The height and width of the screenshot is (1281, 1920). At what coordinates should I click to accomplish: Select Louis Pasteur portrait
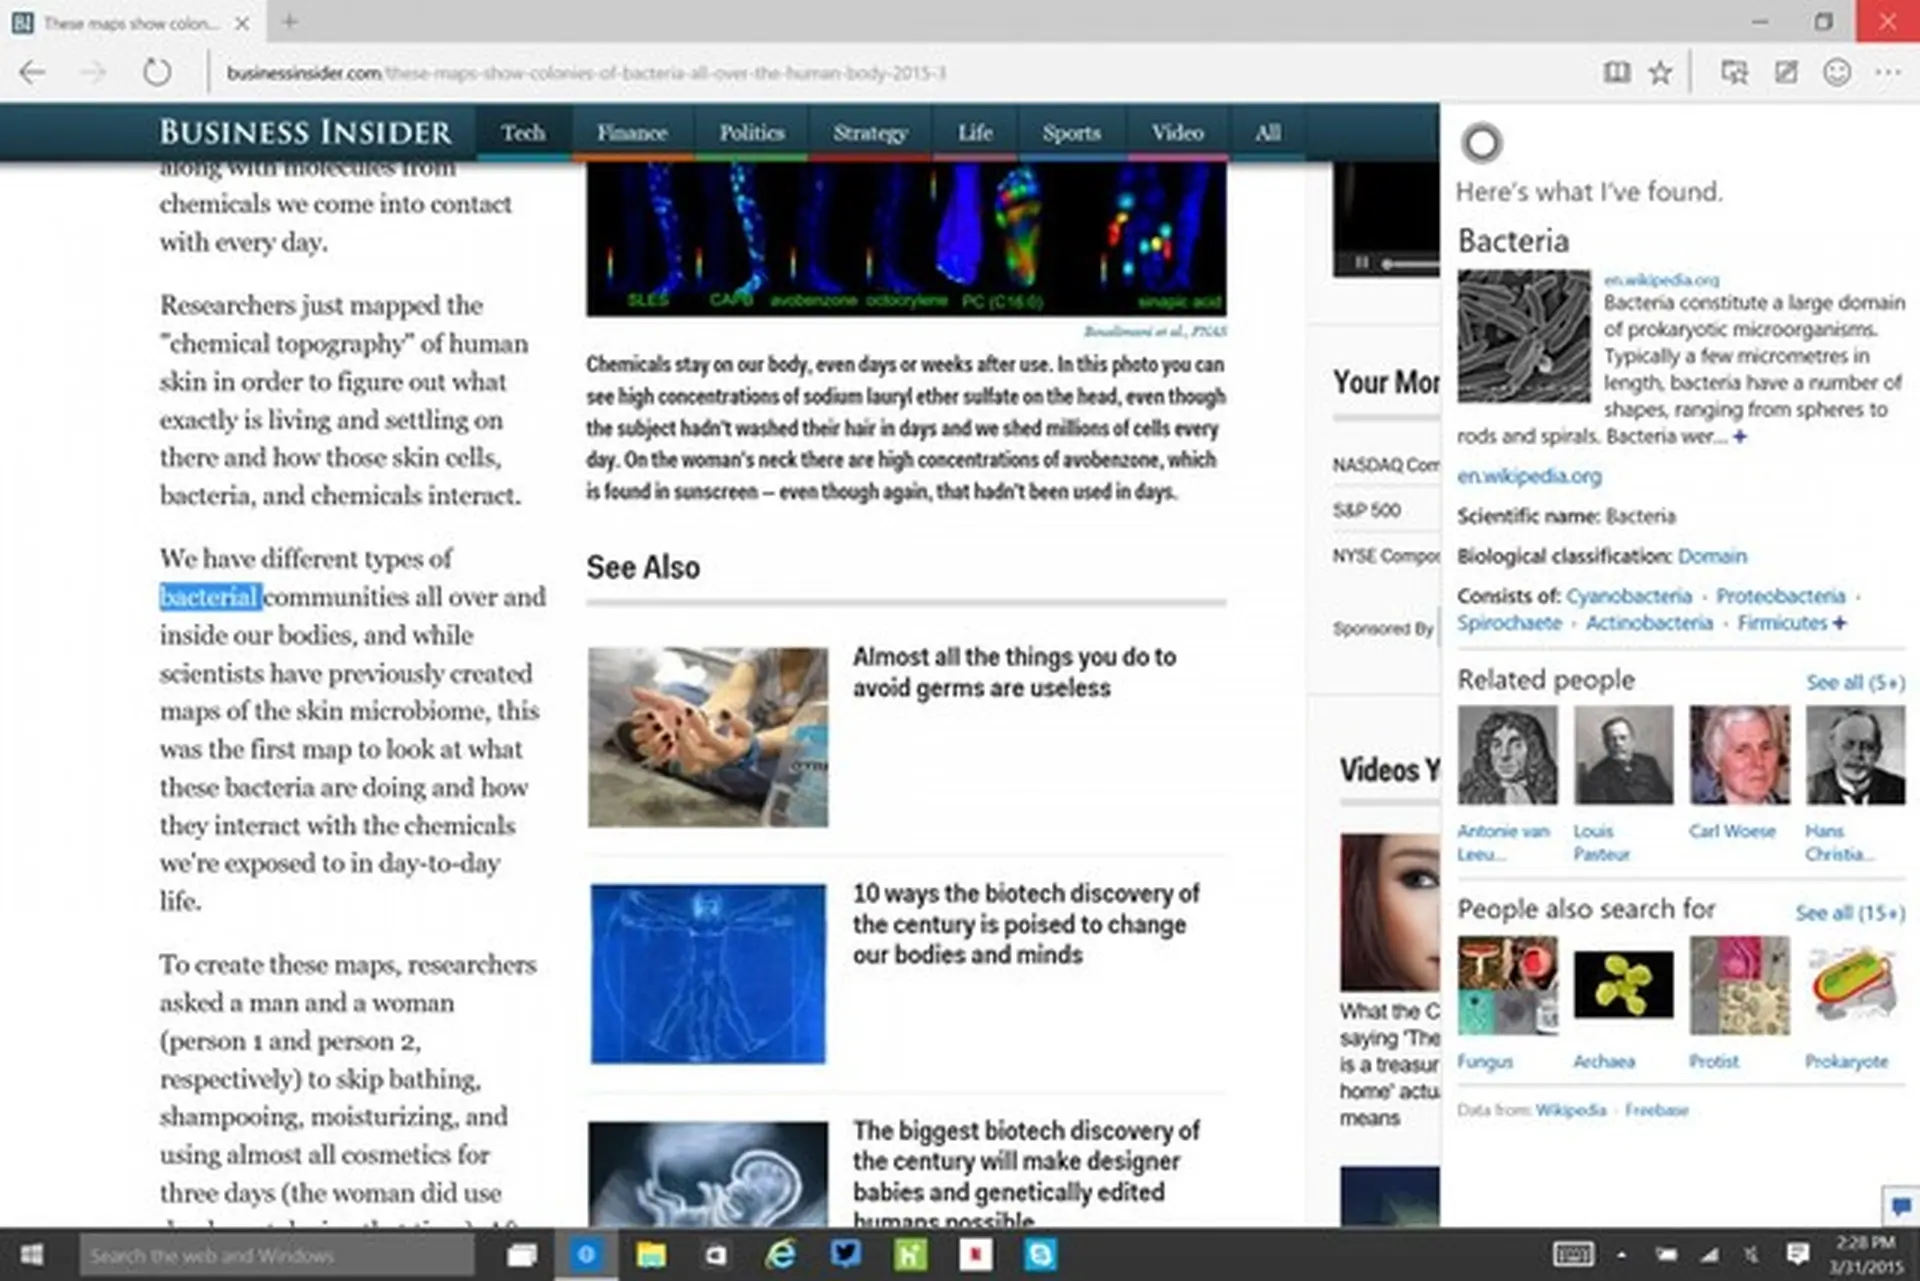[x=1623, y=755]
